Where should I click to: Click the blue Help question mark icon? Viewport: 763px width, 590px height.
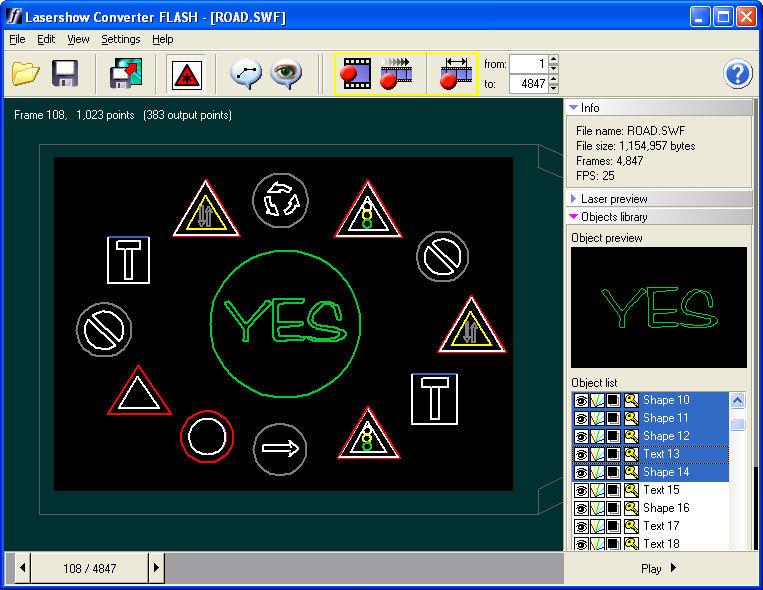coord(737,74)
